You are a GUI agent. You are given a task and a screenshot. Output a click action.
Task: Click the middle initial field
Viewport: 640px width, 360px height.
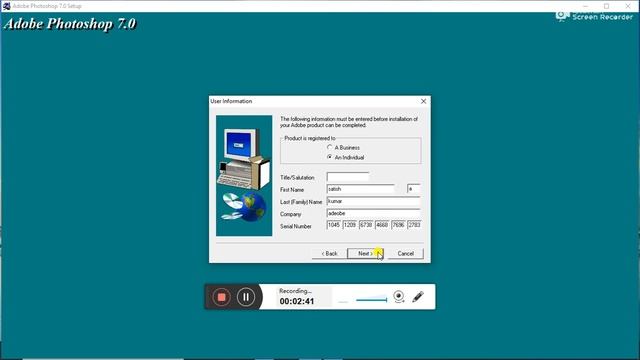pyautogui.click(x=413, y=189)
